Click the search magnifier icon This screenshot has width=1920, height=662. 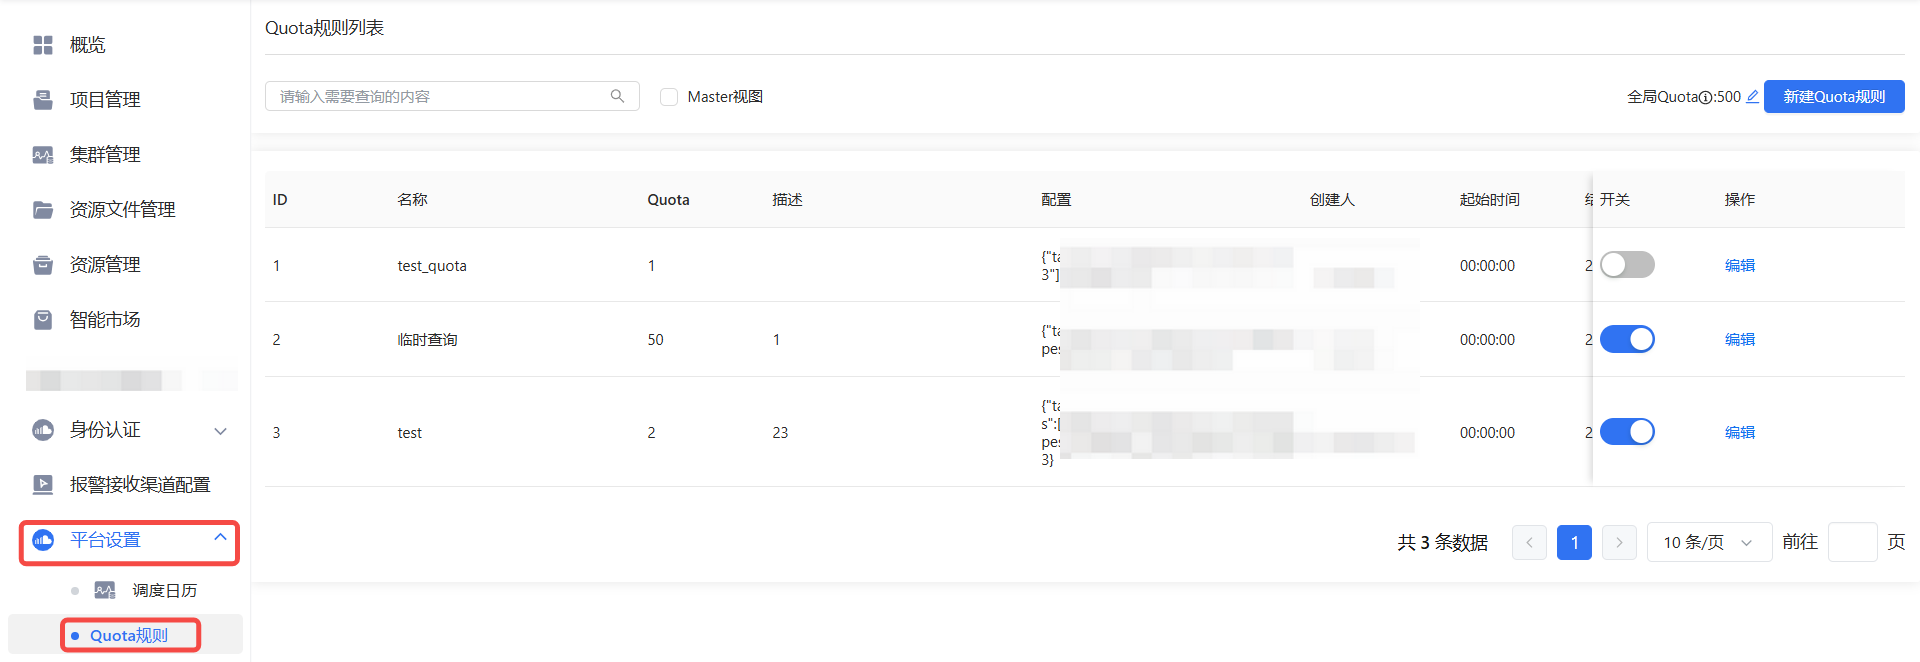(617, 96)
